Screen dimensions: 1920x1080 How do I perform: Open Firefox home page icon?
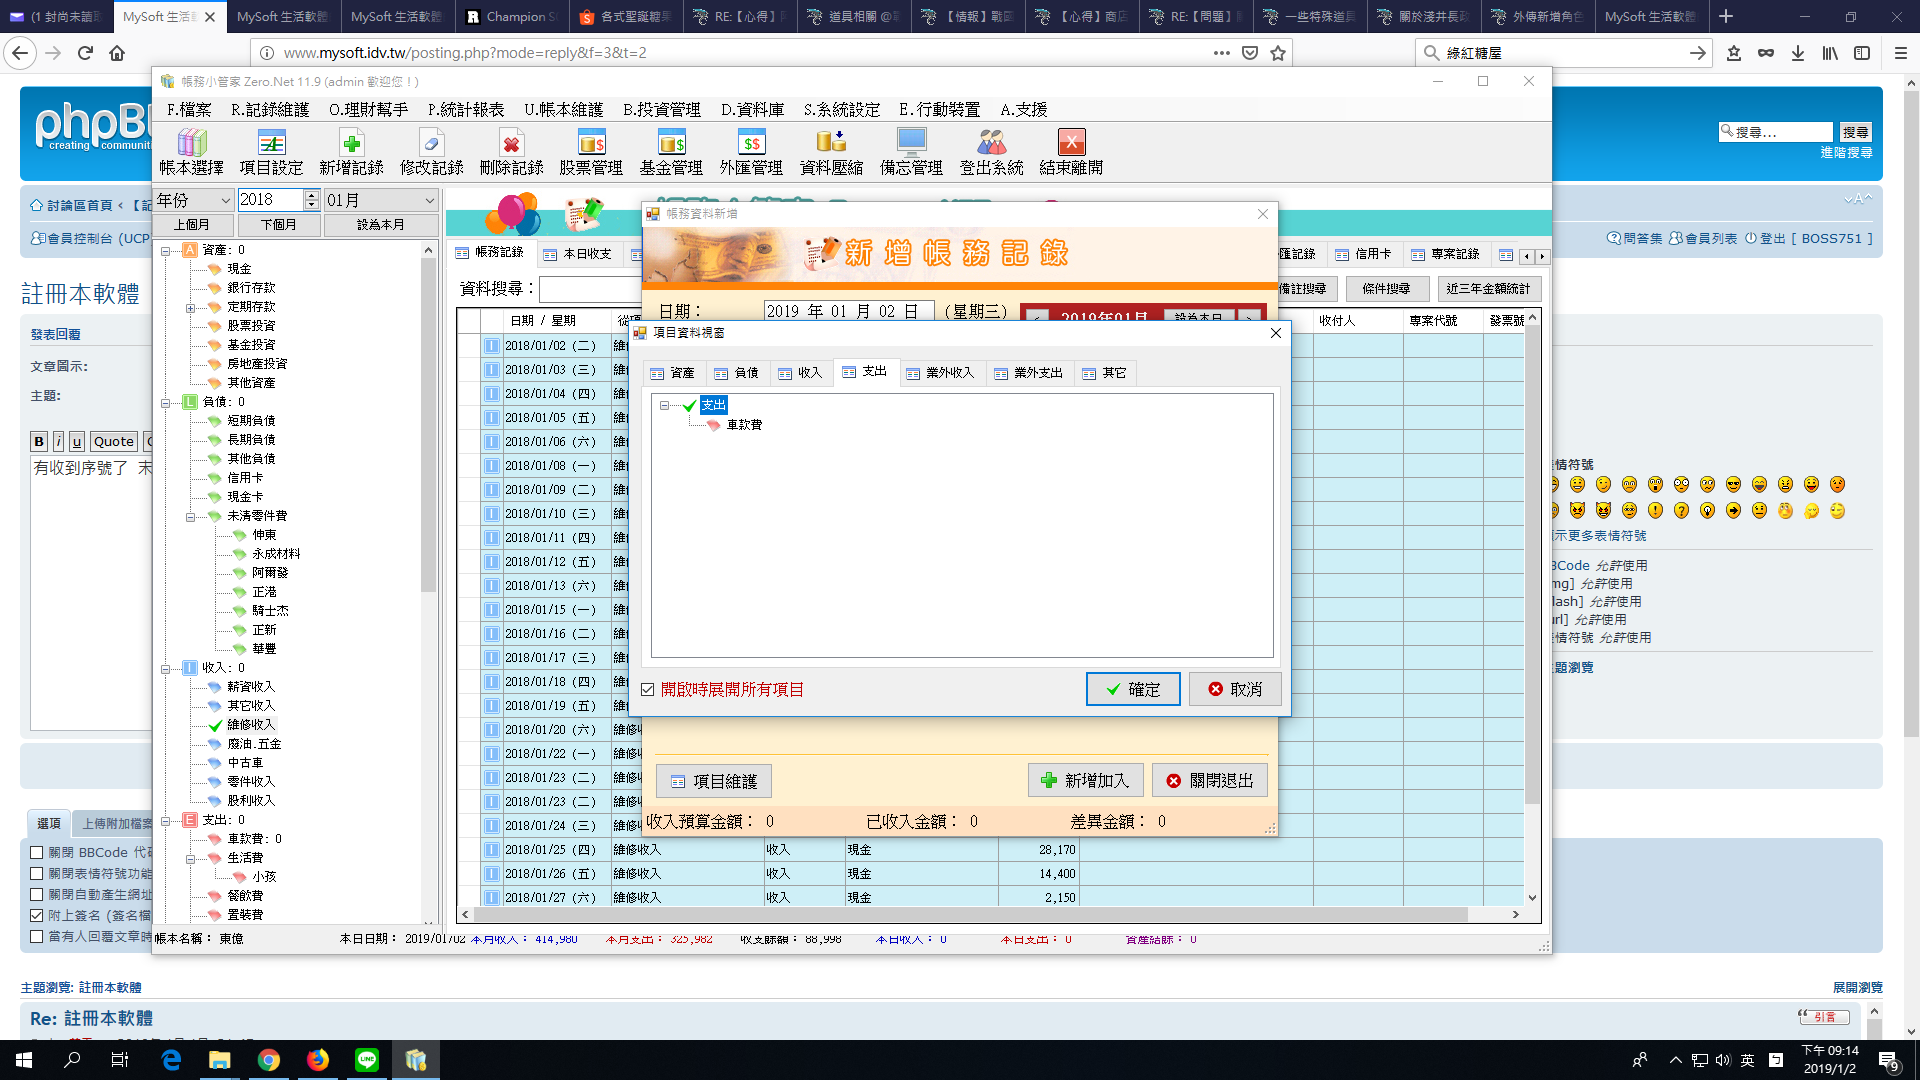click(117, 53)
